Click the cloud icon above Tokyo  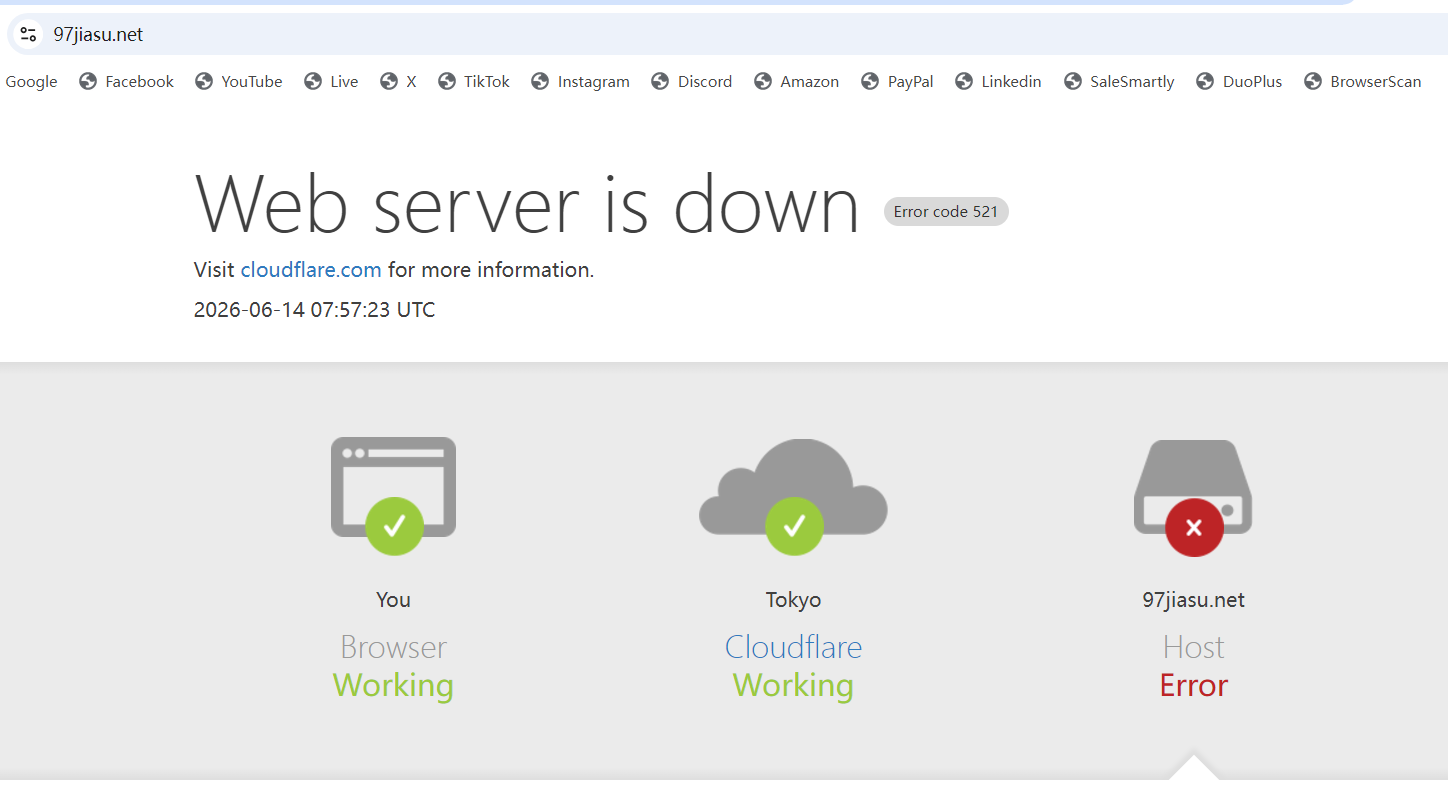pos(793,486)
